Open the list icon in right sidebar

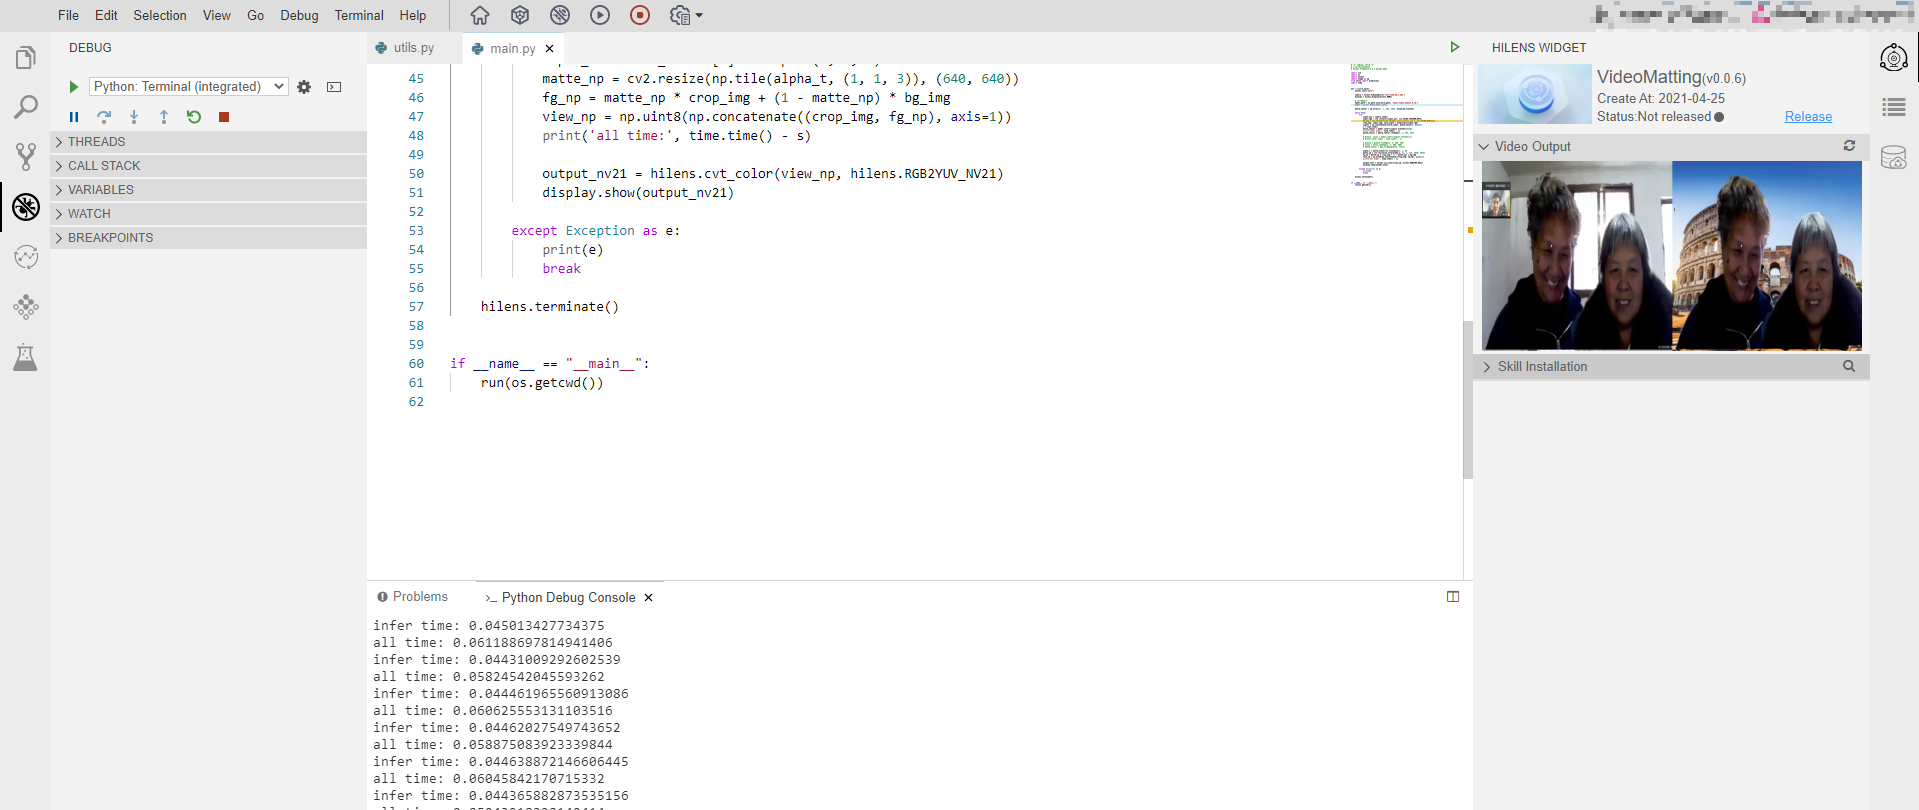[1894, 107]
